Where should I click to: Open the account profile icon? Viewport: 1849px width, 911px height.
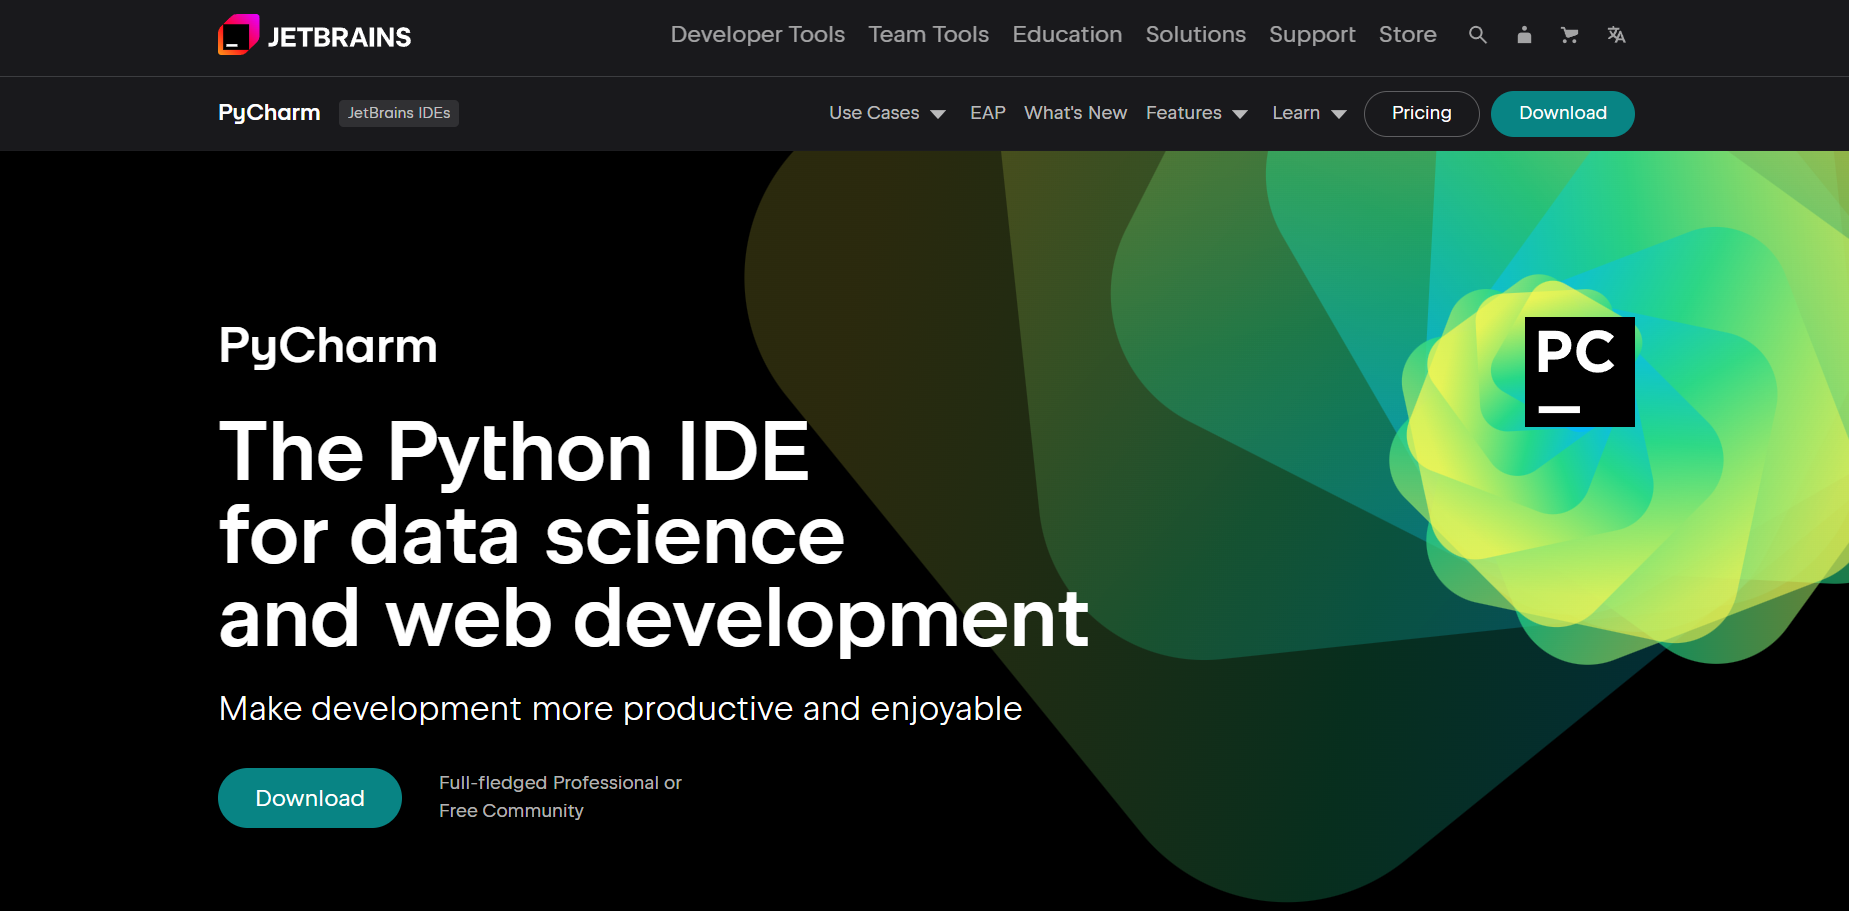(x=1524, y=35)
